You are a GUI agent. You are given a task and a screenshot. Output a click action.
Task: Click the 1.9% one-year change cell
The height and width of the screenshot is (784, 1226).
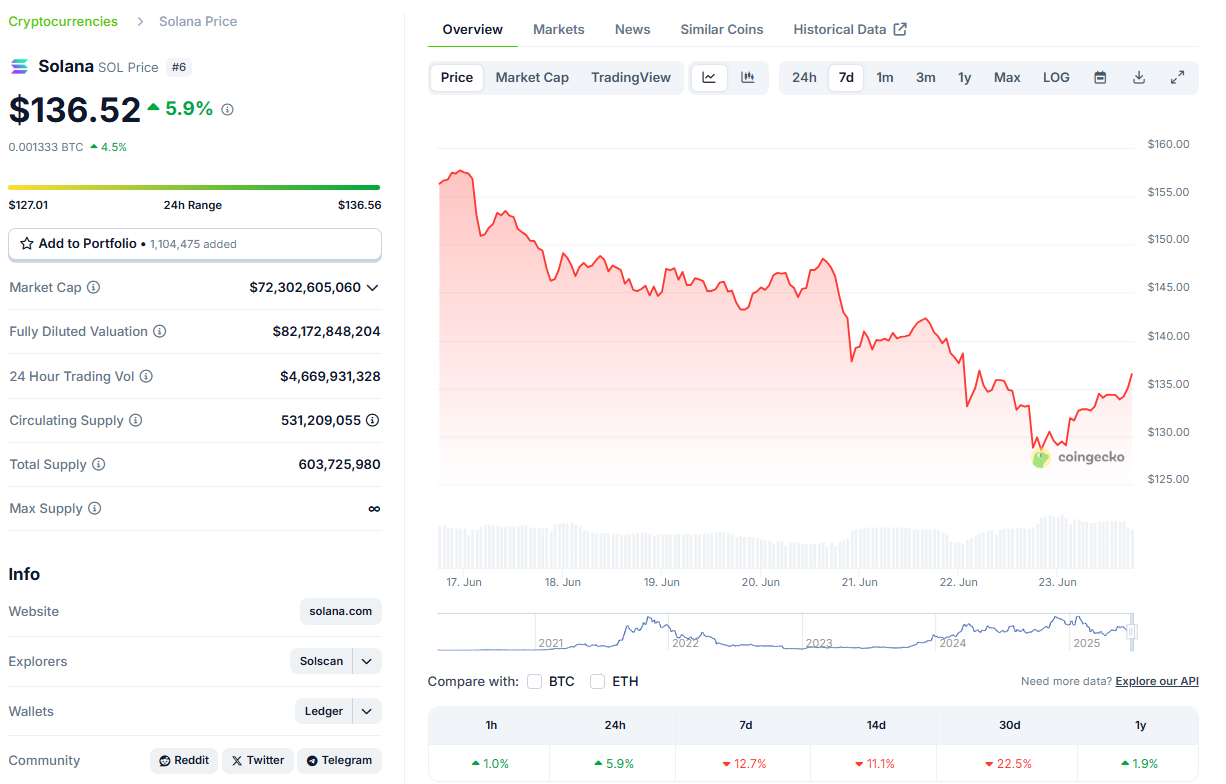[1139, 764]
